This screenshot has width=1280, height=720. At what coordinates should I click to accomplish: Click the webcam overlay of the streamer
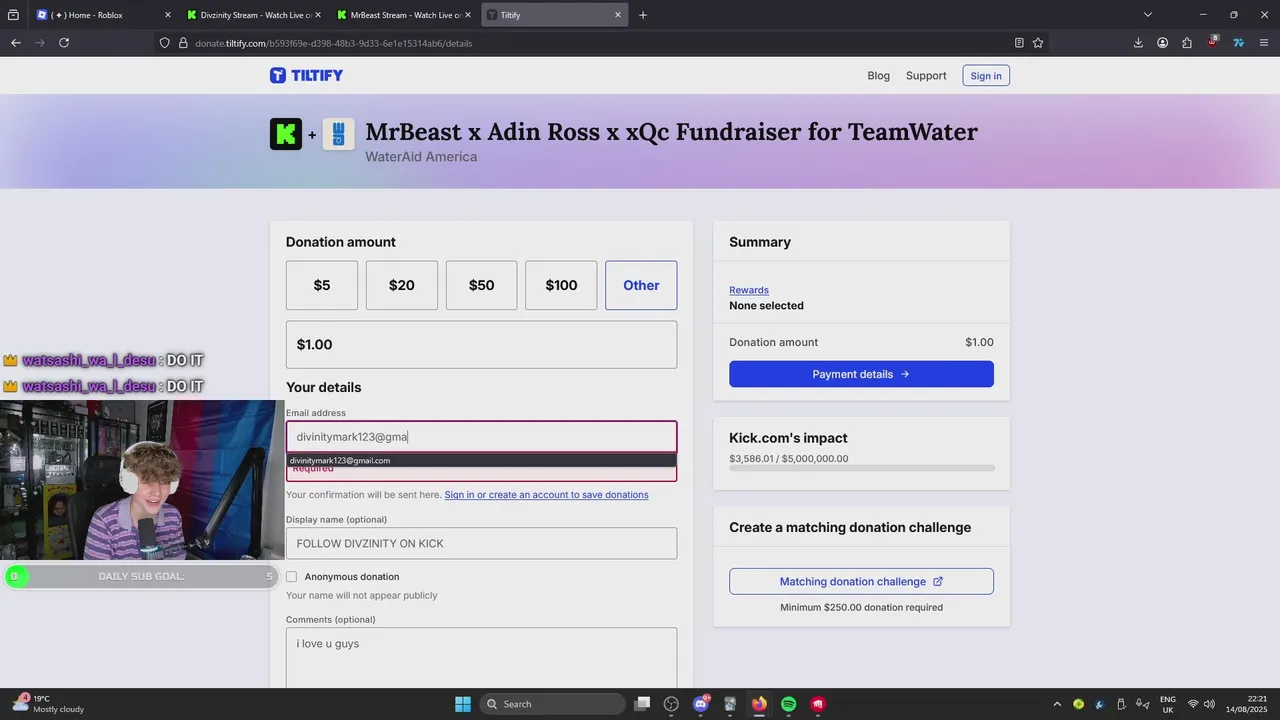click(x=142, y=480)
